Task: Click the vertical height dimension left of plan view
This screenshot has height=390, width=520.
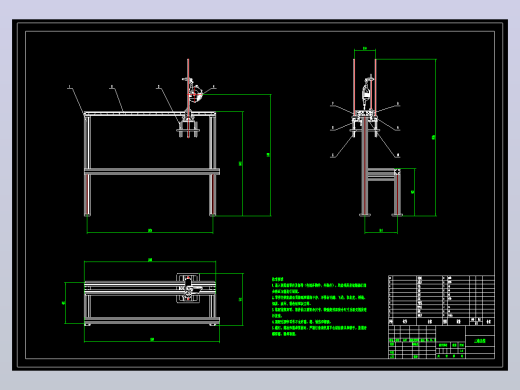Action: click(x=64, y=303)
